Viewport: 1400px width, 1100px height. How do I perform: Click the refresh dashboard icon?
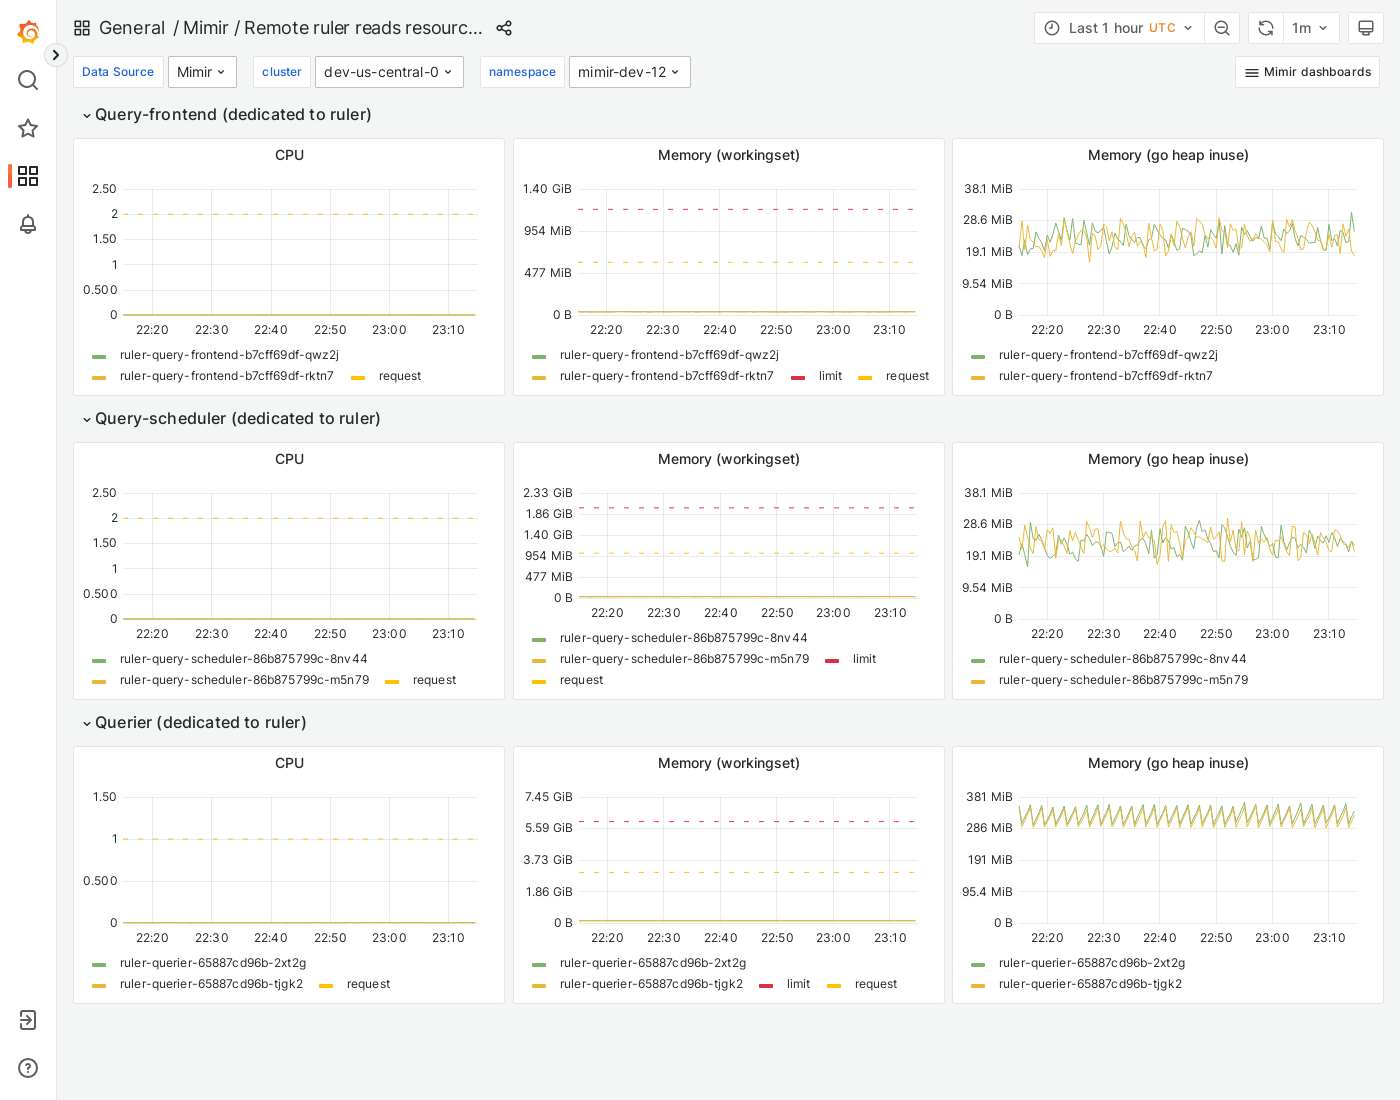(1265, 28)
